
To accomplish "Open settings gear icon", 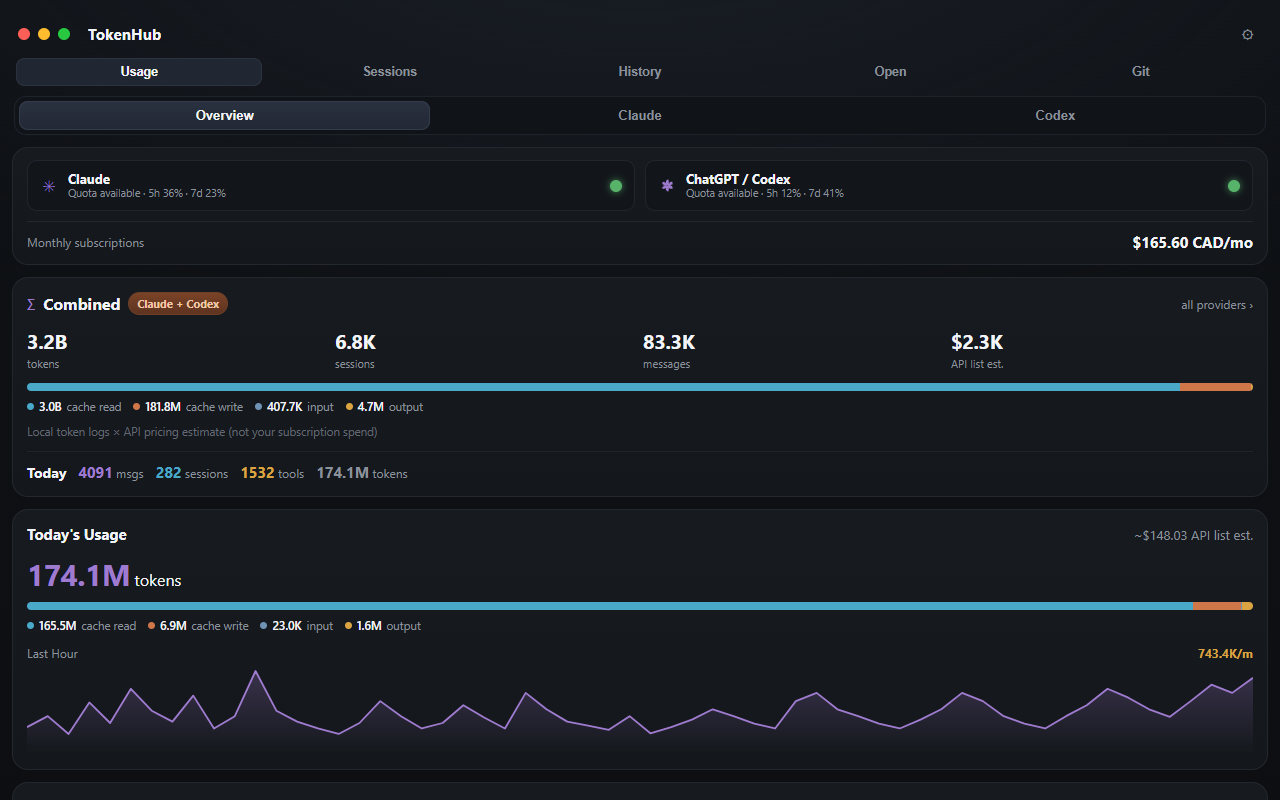I will [x=1247, y=34].
